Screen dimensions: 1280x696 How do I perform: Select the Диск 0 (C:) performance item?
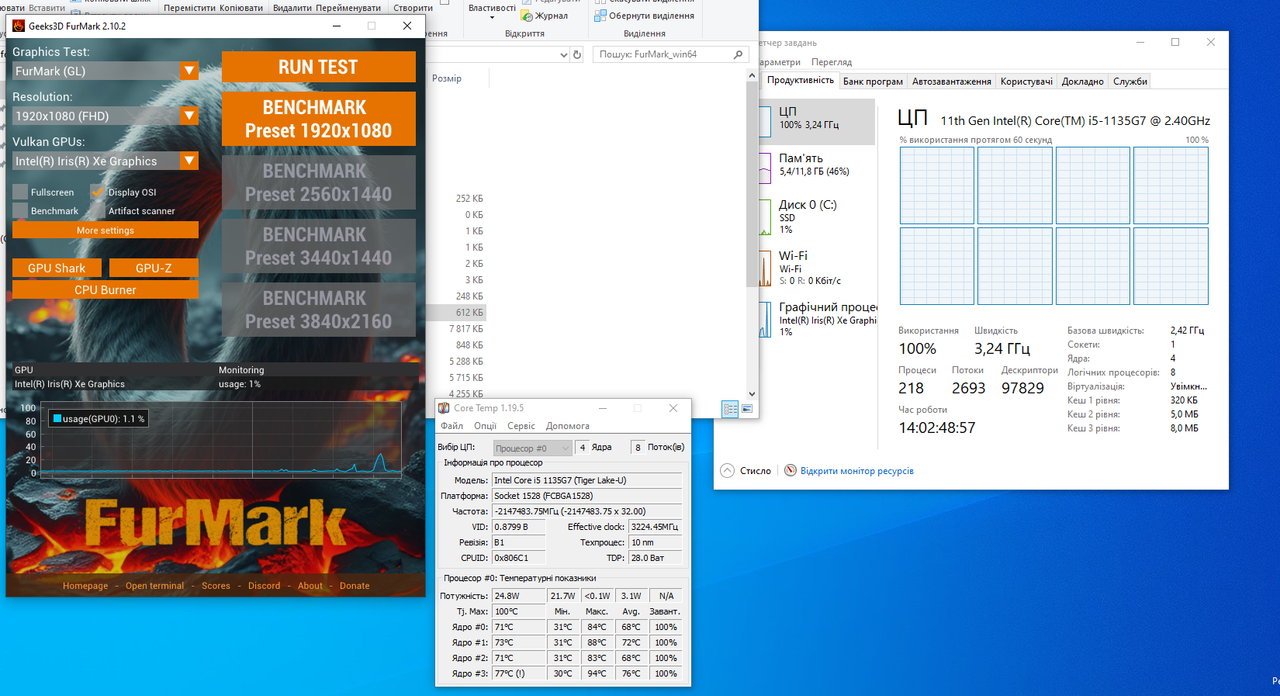pyautogui.click(x=817, y=217)
